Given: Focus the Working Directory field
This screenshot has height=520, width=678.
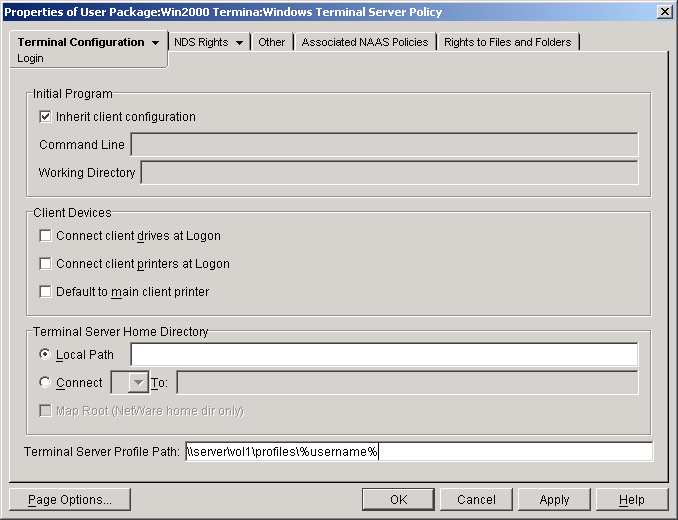Looking at the screenshot, I should pyautogui.click(x=389, y=172).
